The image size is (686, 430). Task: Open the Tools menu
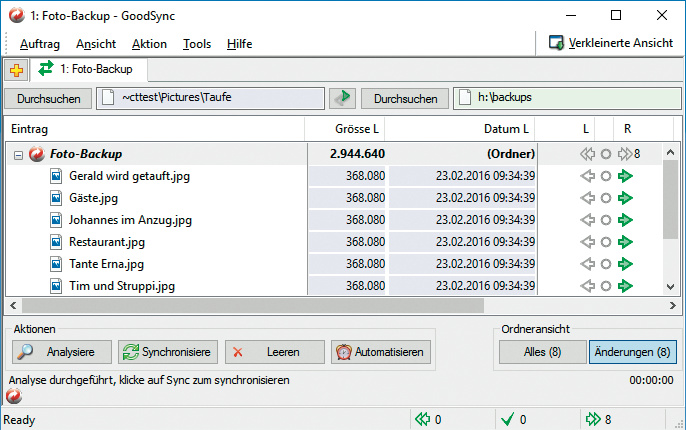pos(197,44)
